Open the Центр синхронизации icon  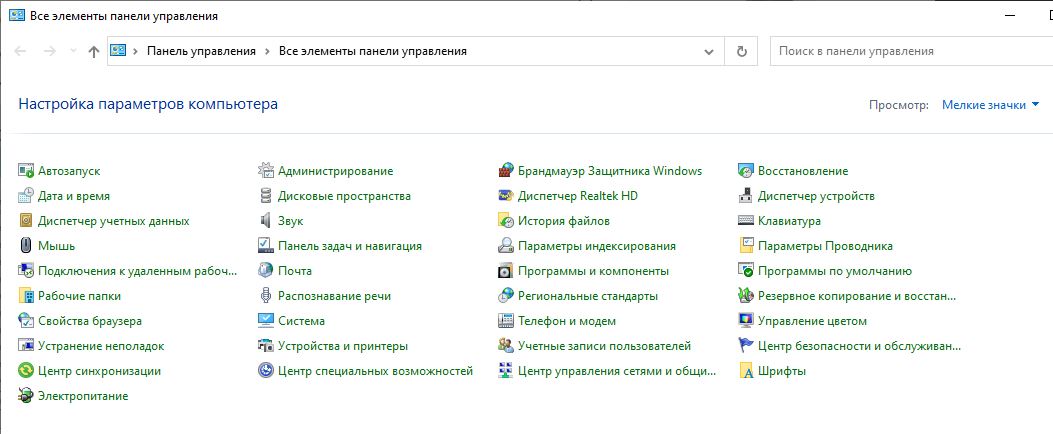[x=27, y=371]
